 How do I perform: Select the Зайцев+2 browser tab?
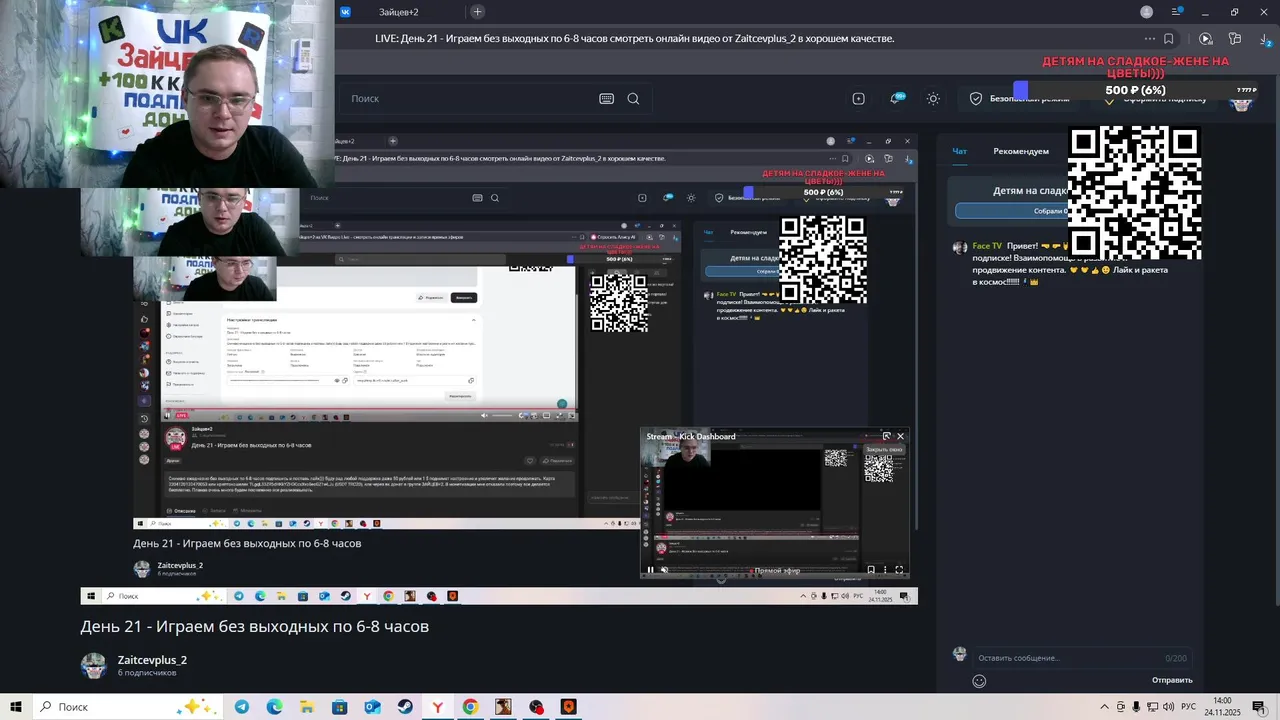tap(398, 12)
